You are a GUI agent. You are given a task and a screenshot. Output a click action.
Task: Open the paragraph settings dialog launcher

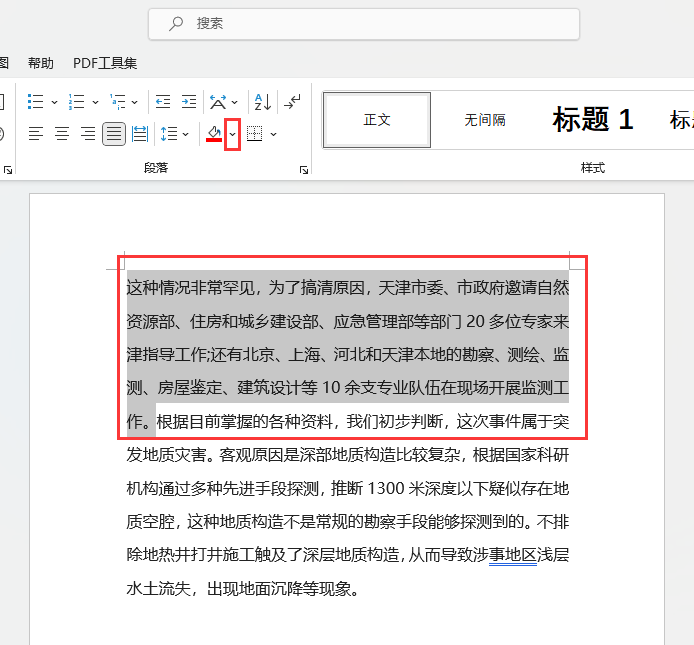pyautogui.click(x=304, y=170)
